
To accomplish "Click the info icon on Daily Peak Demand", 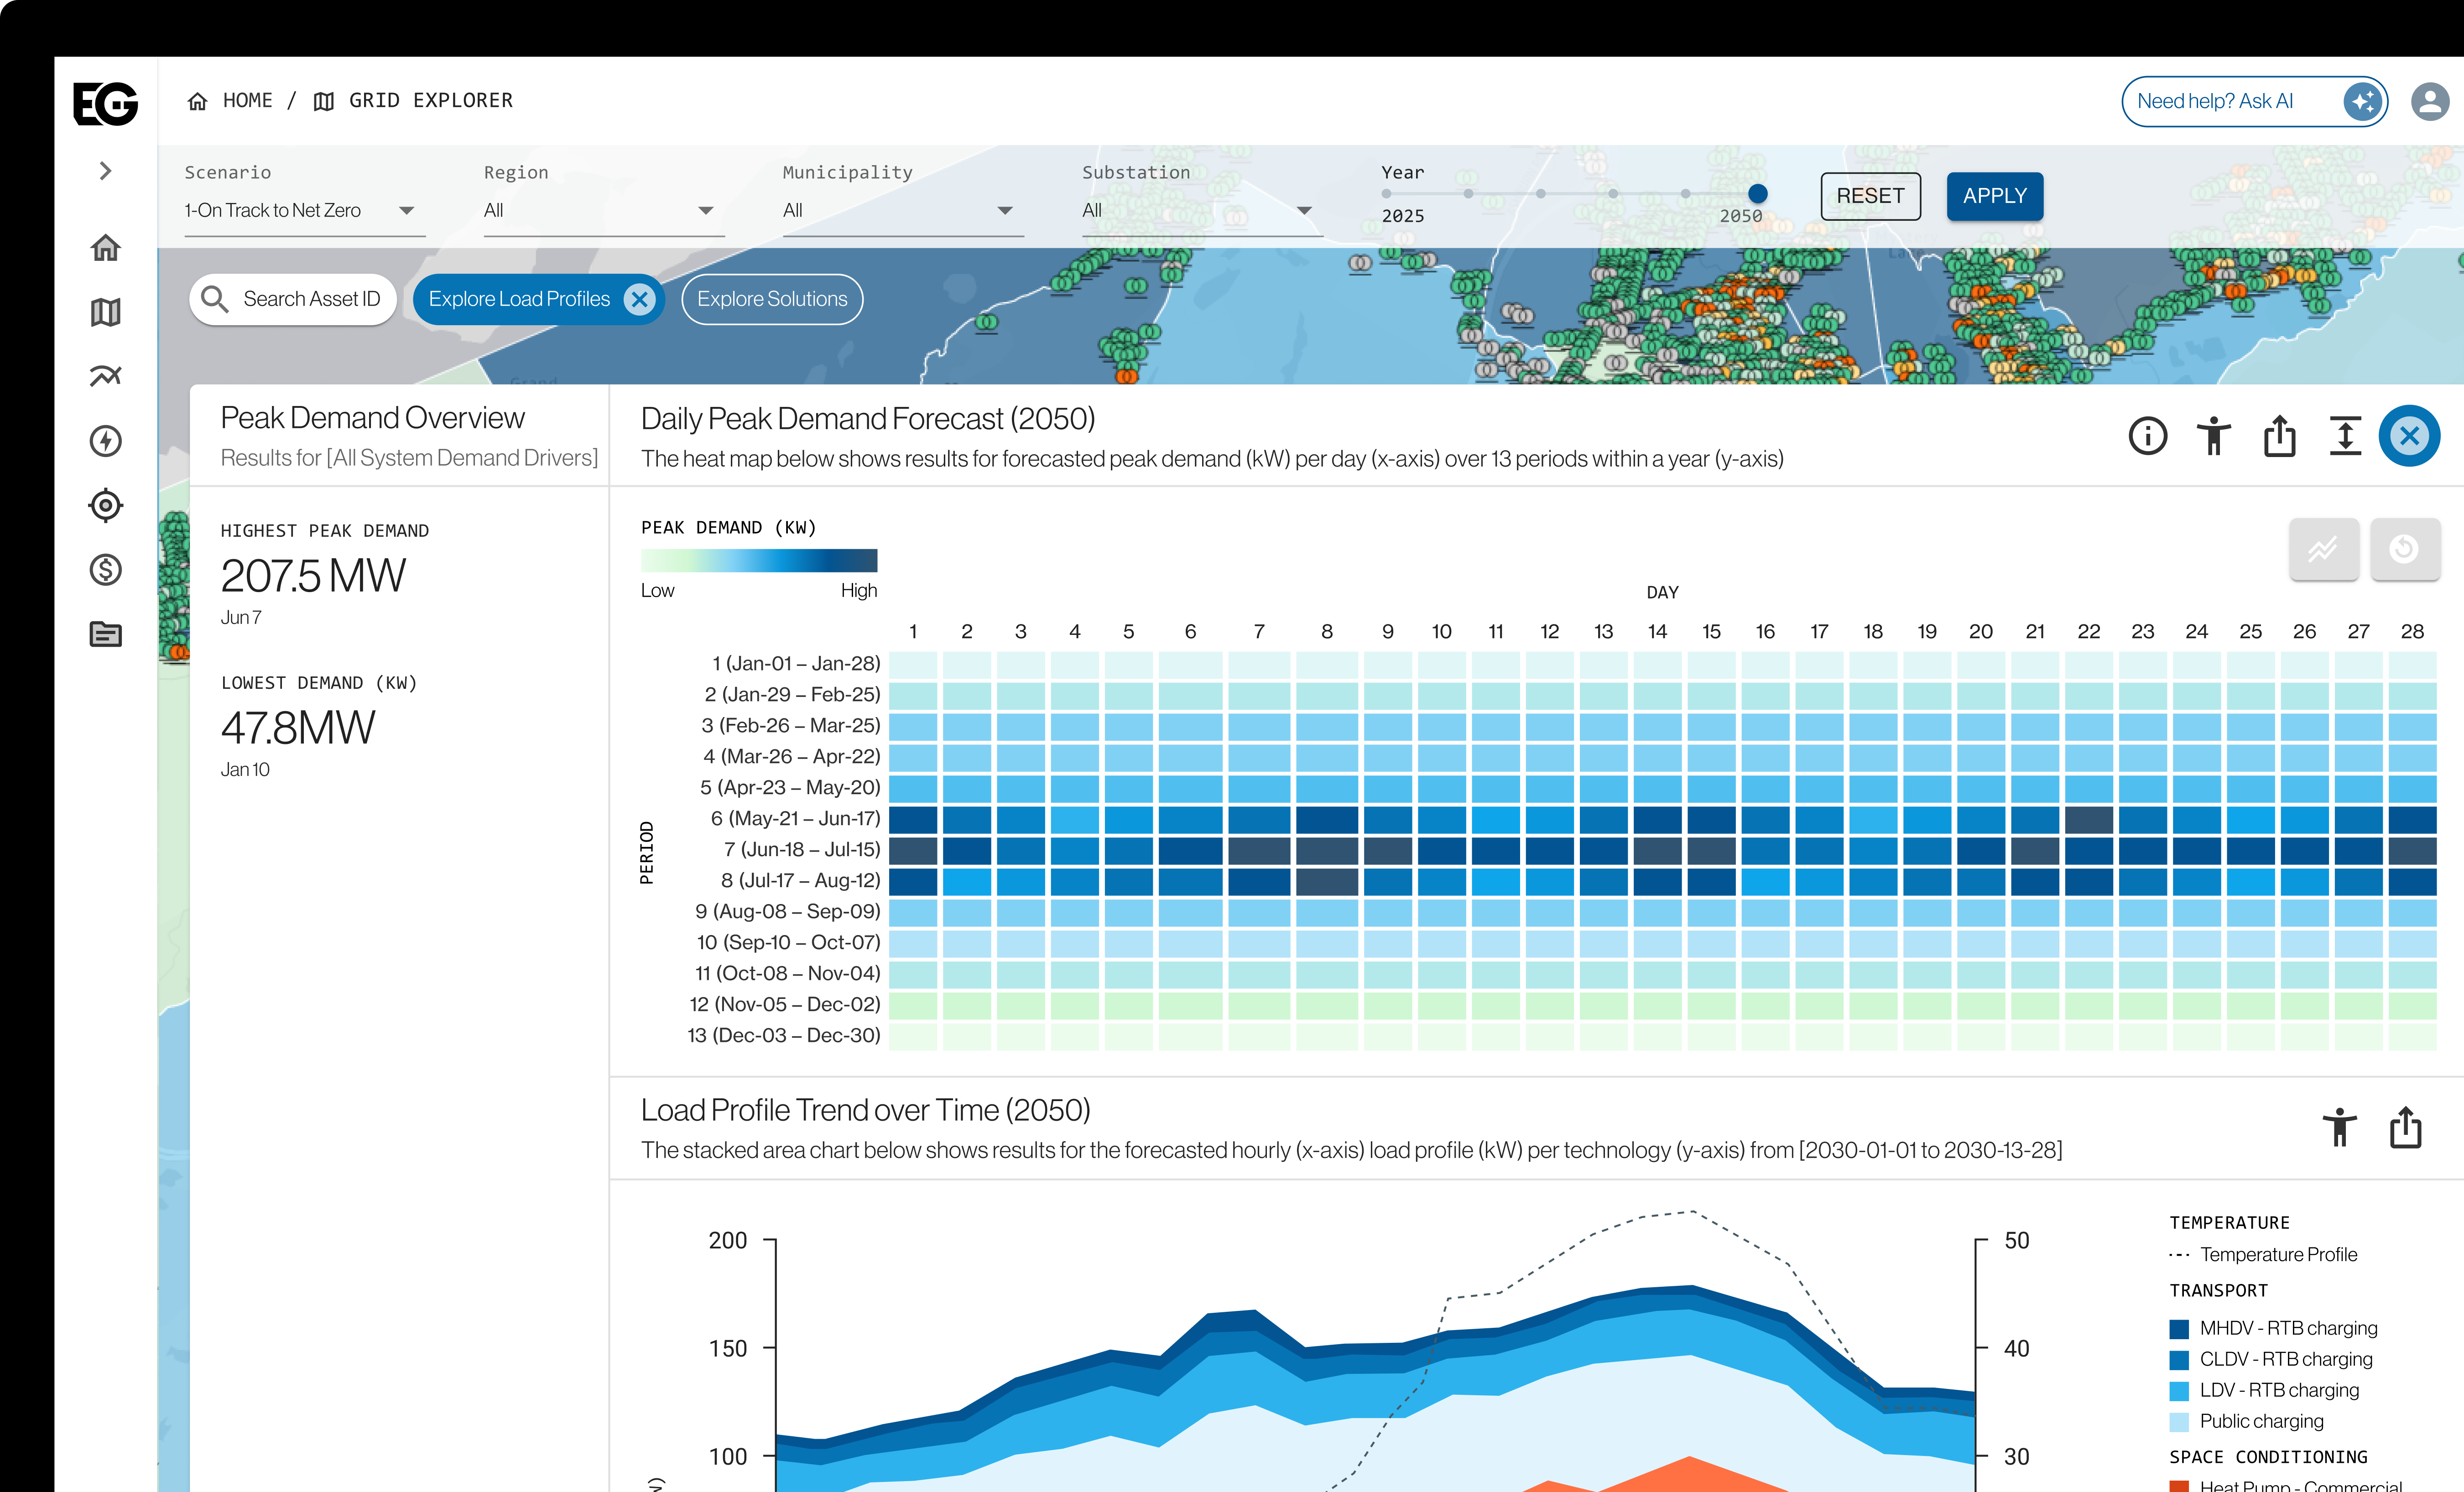I will 2147,436.
